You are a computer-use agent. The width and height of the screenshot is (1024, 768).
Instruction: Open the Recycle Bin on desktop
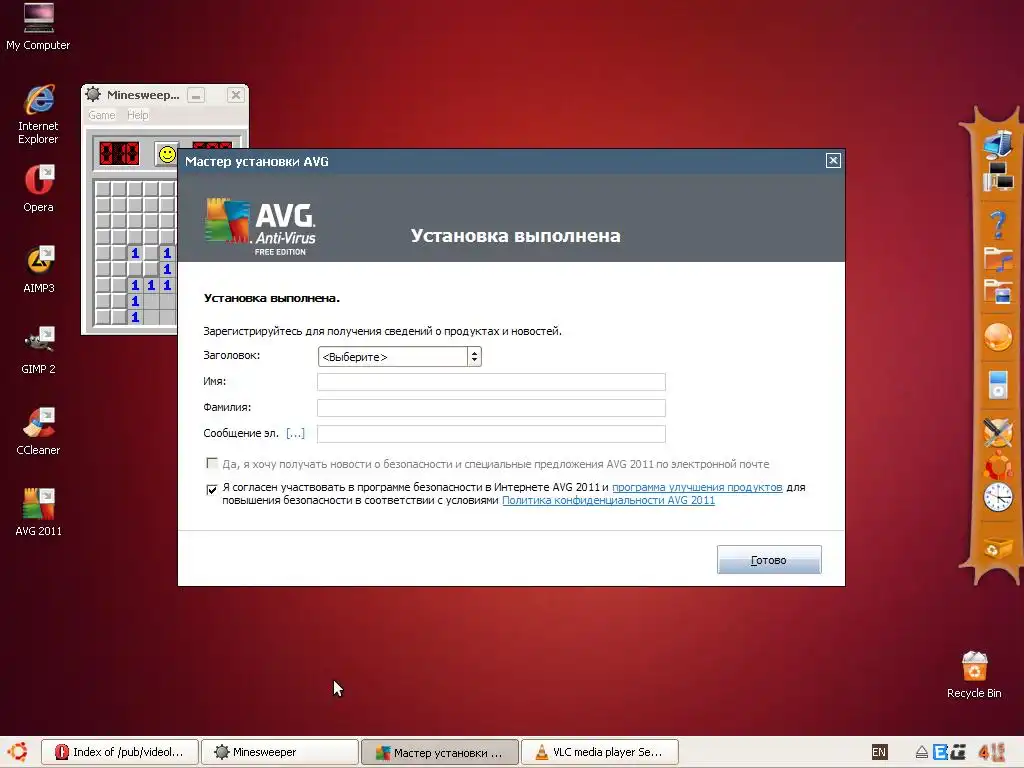(x=974, y=675)
